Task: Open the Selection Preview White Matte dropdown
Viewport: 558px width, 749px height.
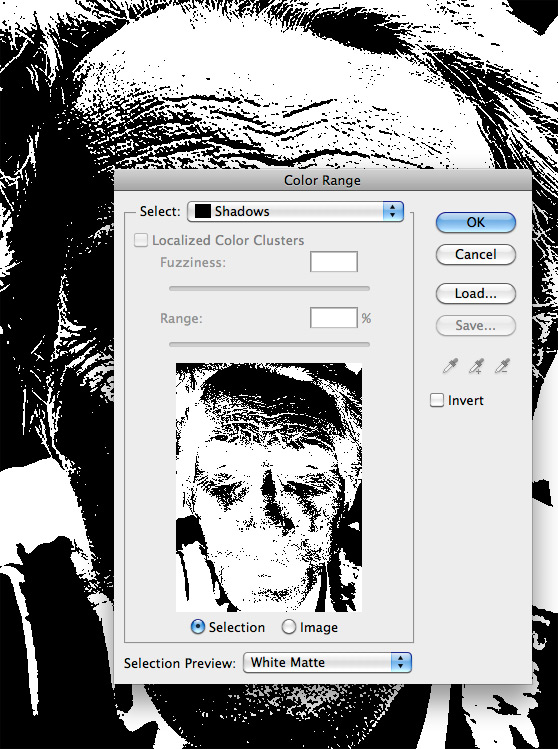Action: [x=327, y=663]
